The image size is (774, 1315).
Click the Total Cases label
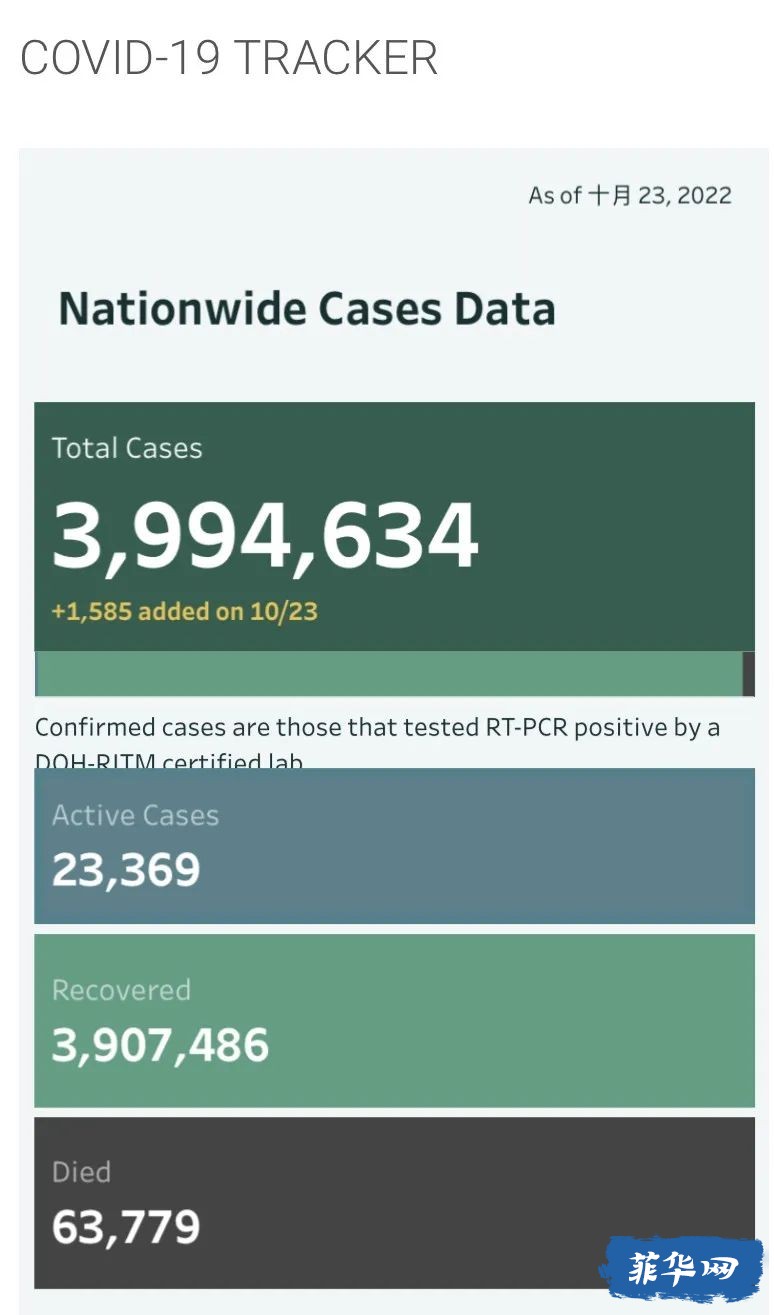[127, 448]
